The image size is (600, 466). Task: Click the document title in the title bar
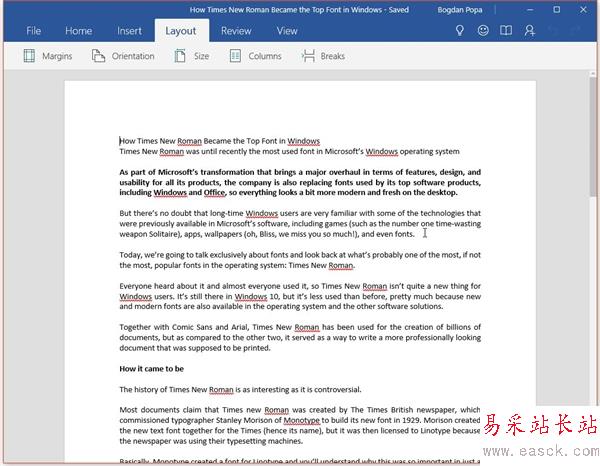pyautogui.click(x=299, y=10)
